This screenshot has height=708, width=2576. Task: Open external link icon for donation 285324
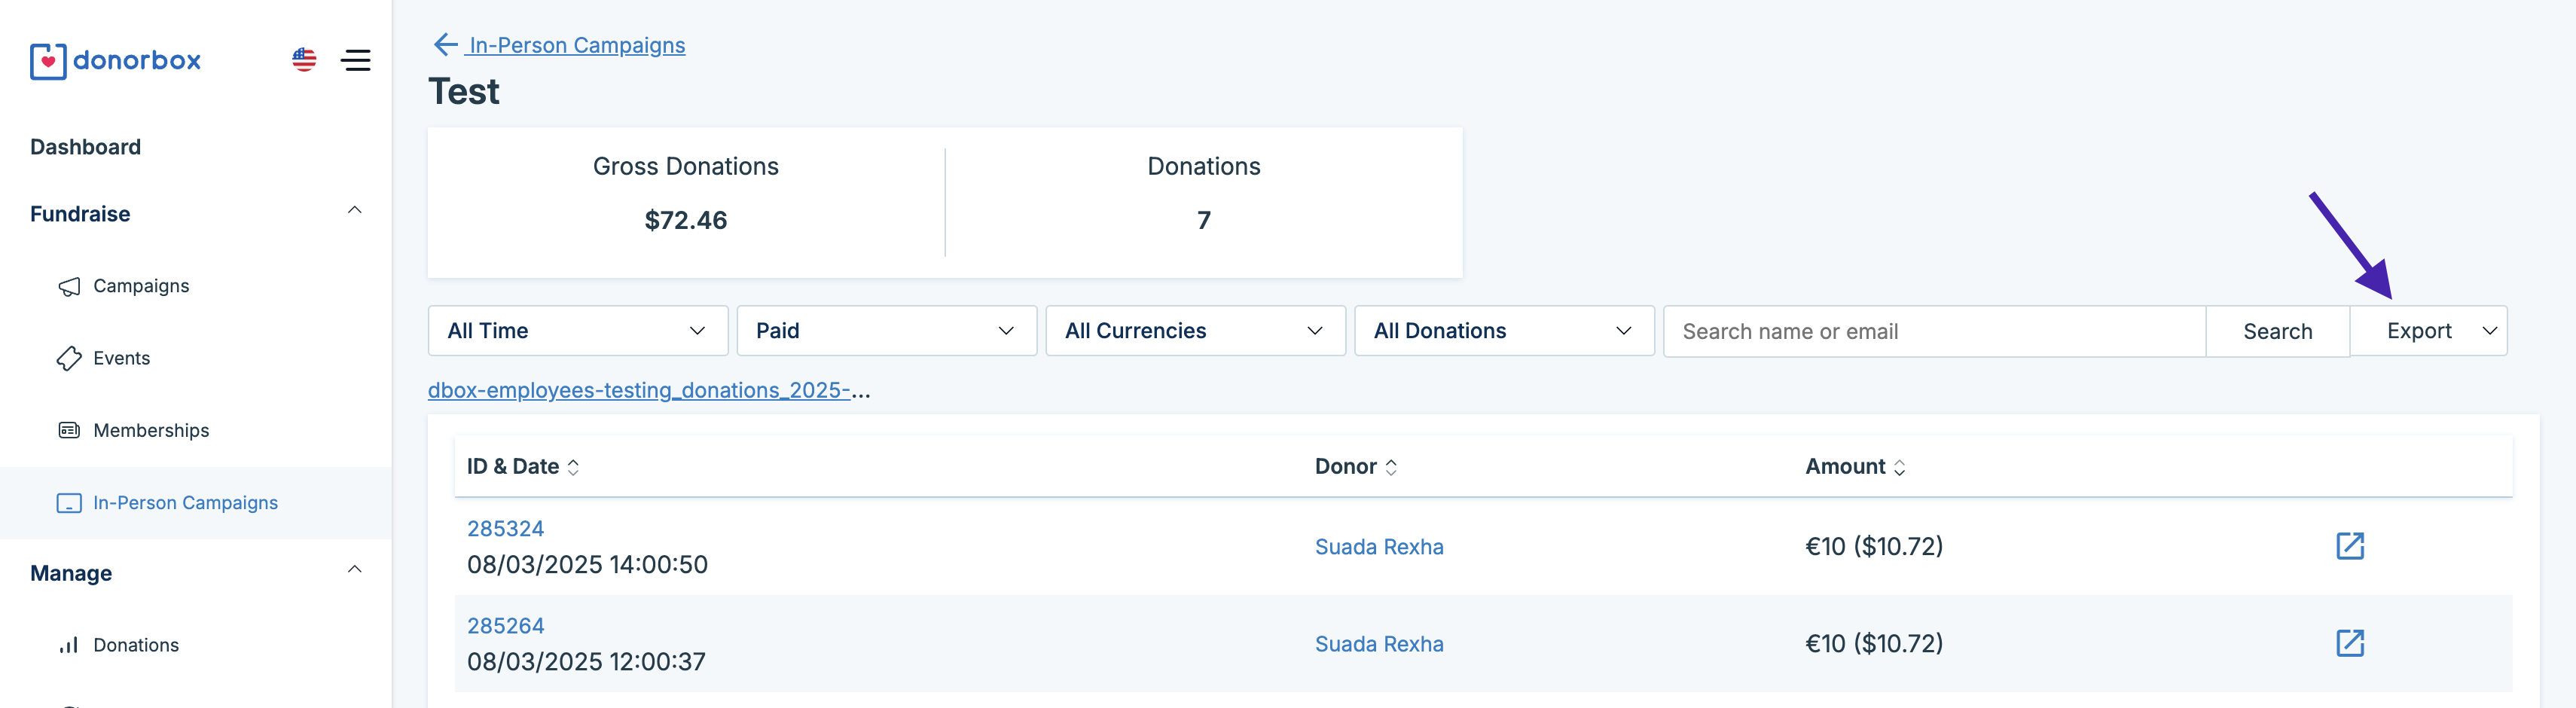pyautogui.click(x=2349, y=546)
